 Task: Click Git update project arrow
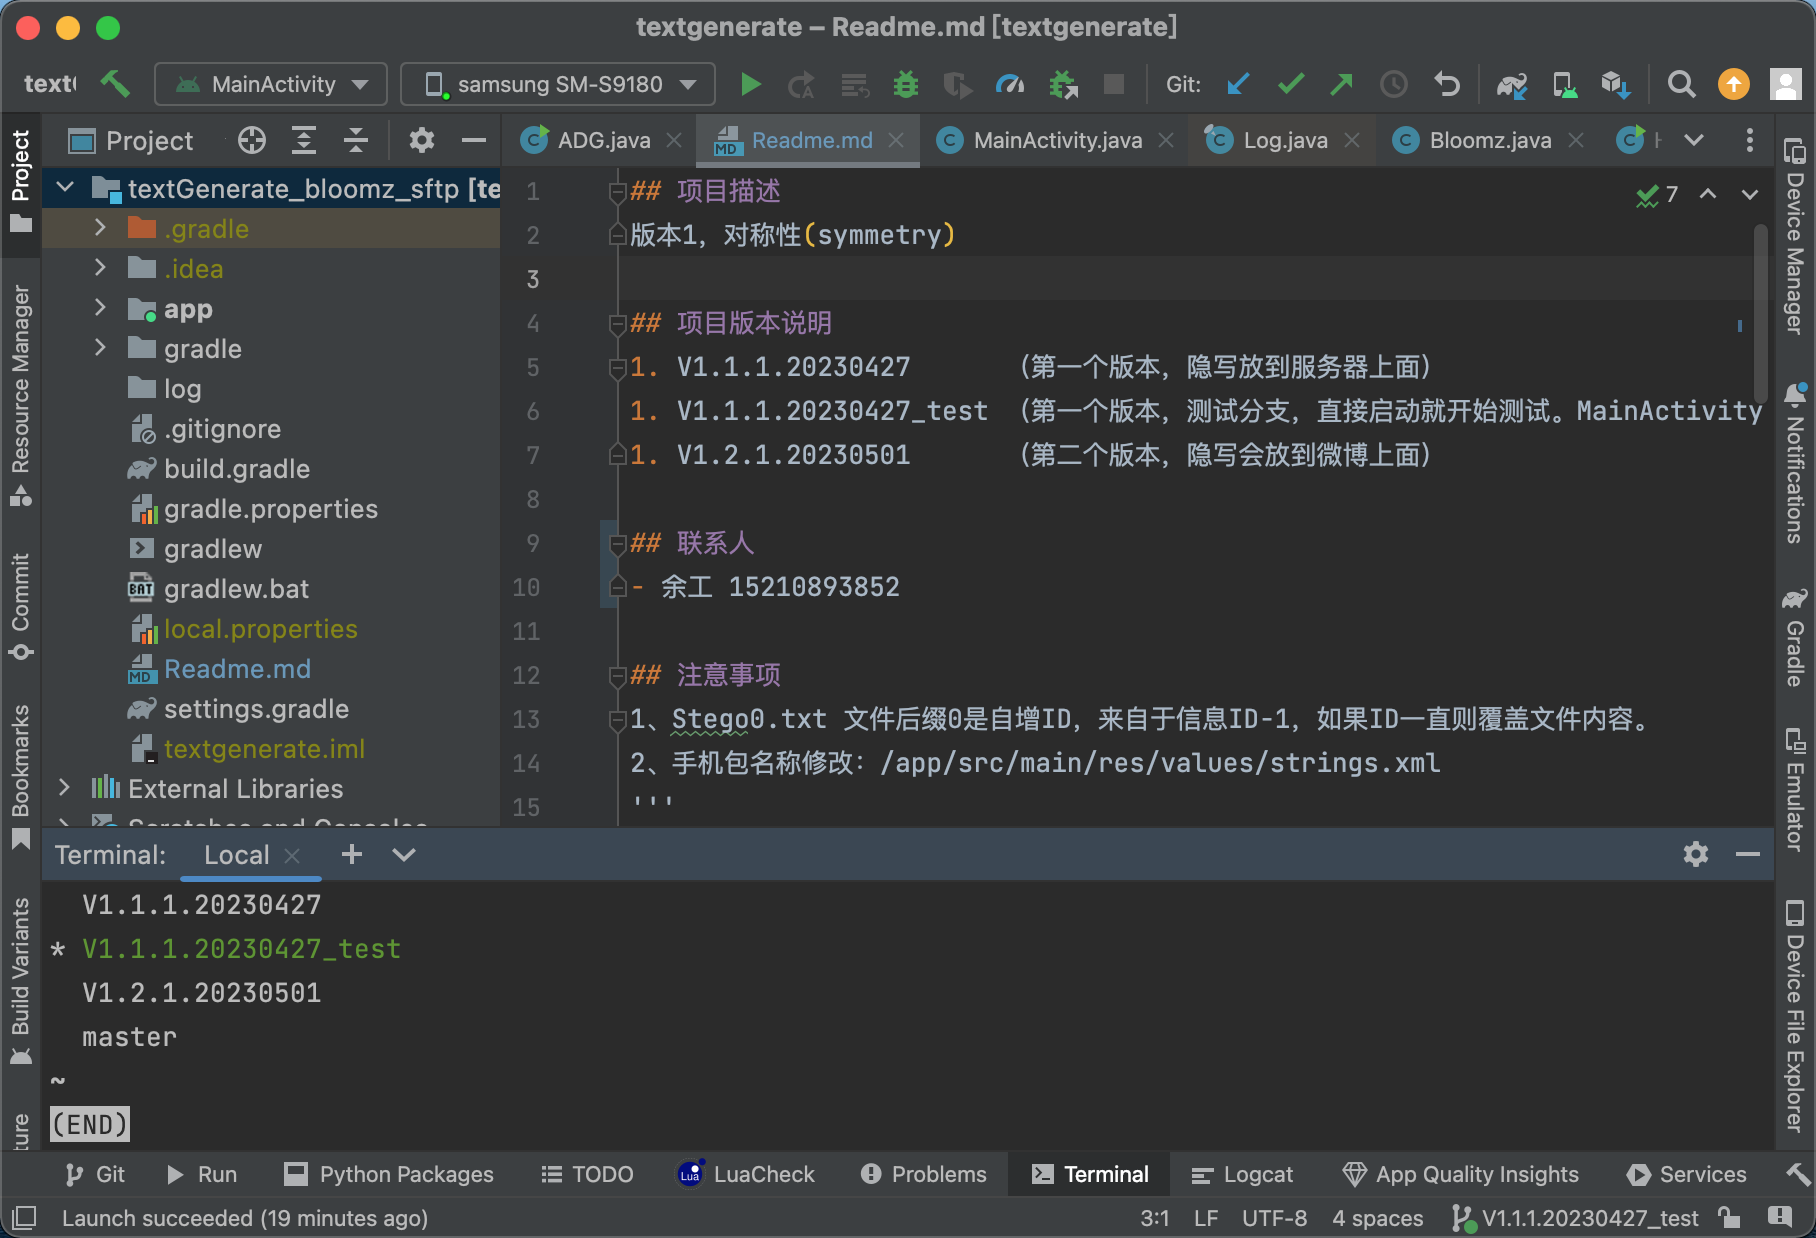coord(1238,84)
